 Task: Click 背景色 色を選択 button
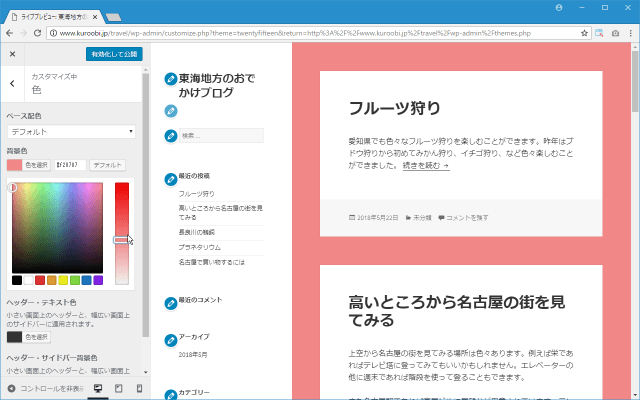[x=29, y=165]
